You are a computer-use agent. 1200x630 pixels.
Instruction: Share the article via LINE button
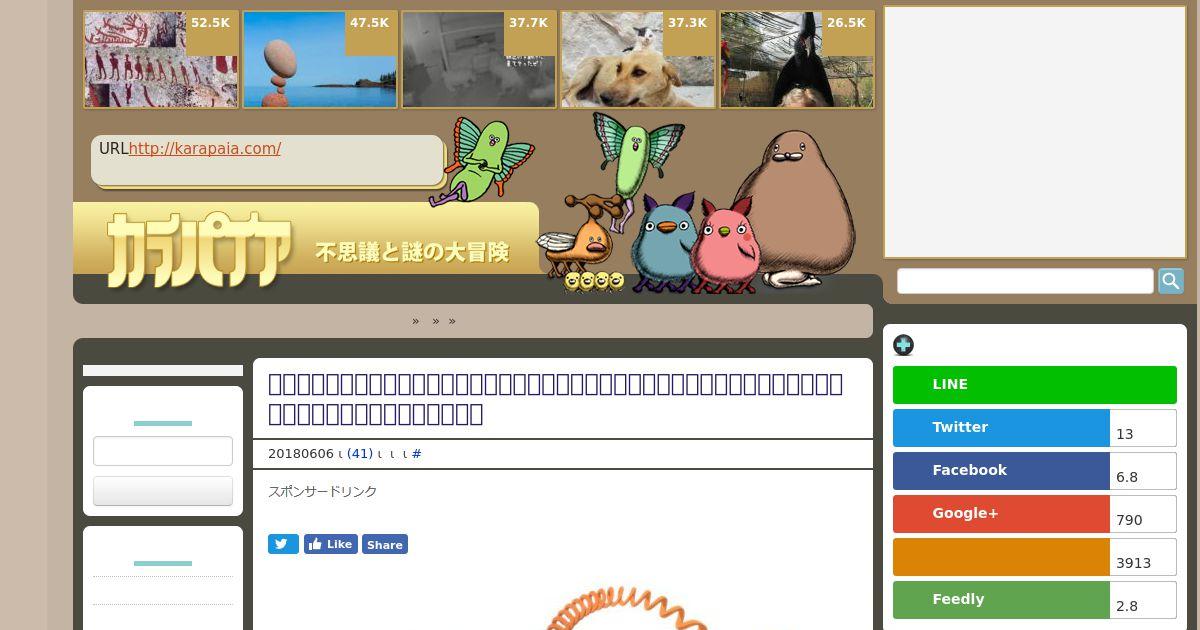[1034, 385]
